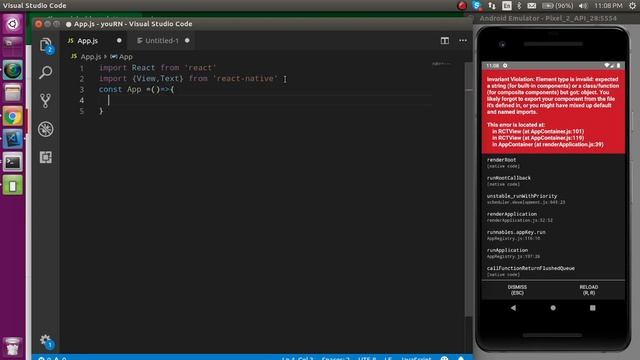Open the Explorer view in activity bar
The width and height of the screenshot is (640, 360).
[x=46, y=45]
